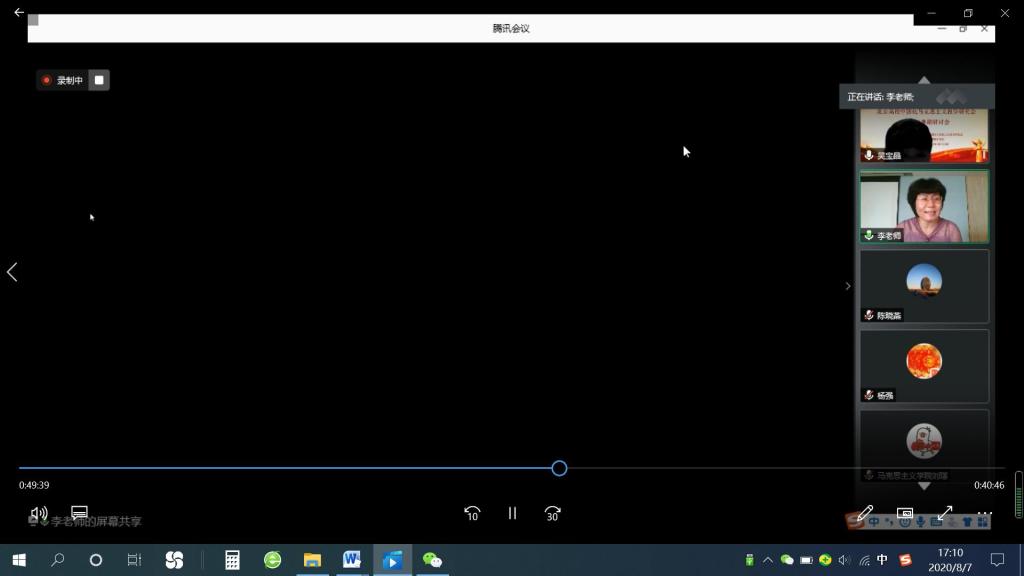Stop recording with the square button
1024x576 pixels.
click(99, 80)
